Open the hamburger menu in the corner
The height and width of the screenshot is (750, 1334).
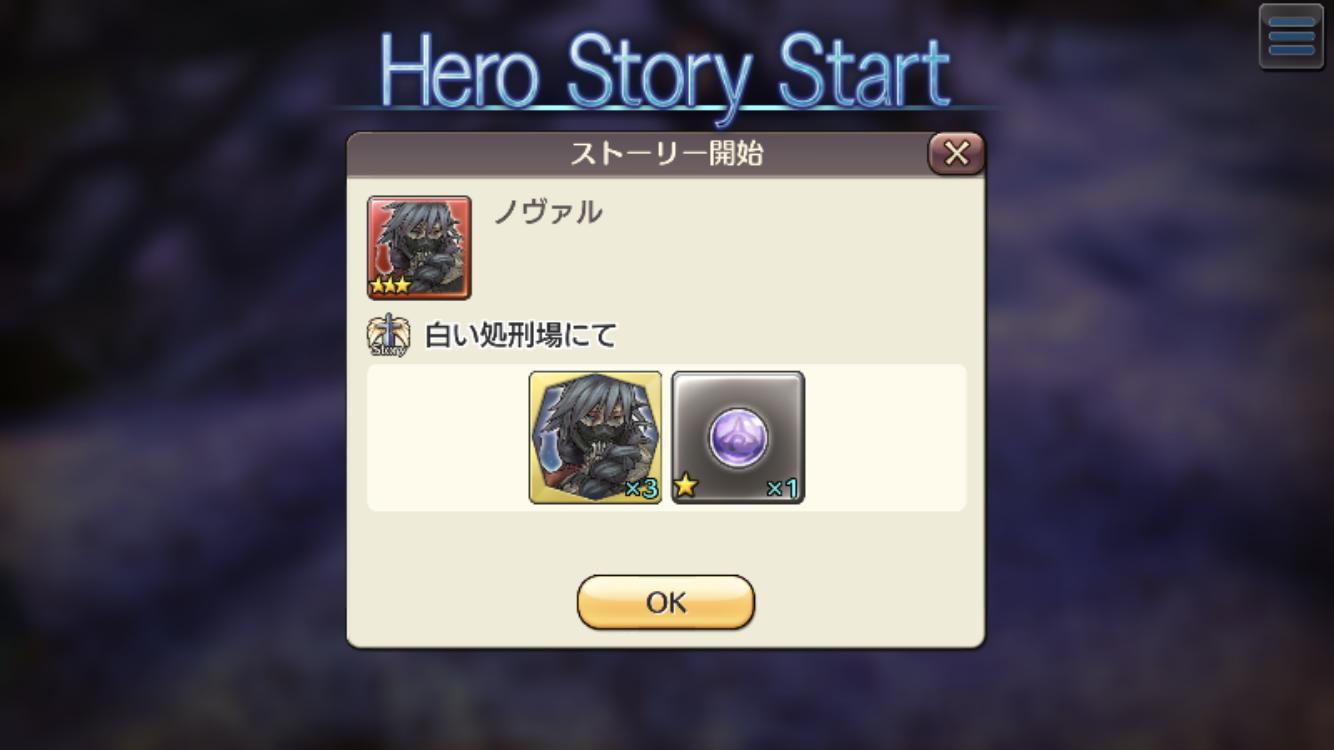pos(1291,37)
